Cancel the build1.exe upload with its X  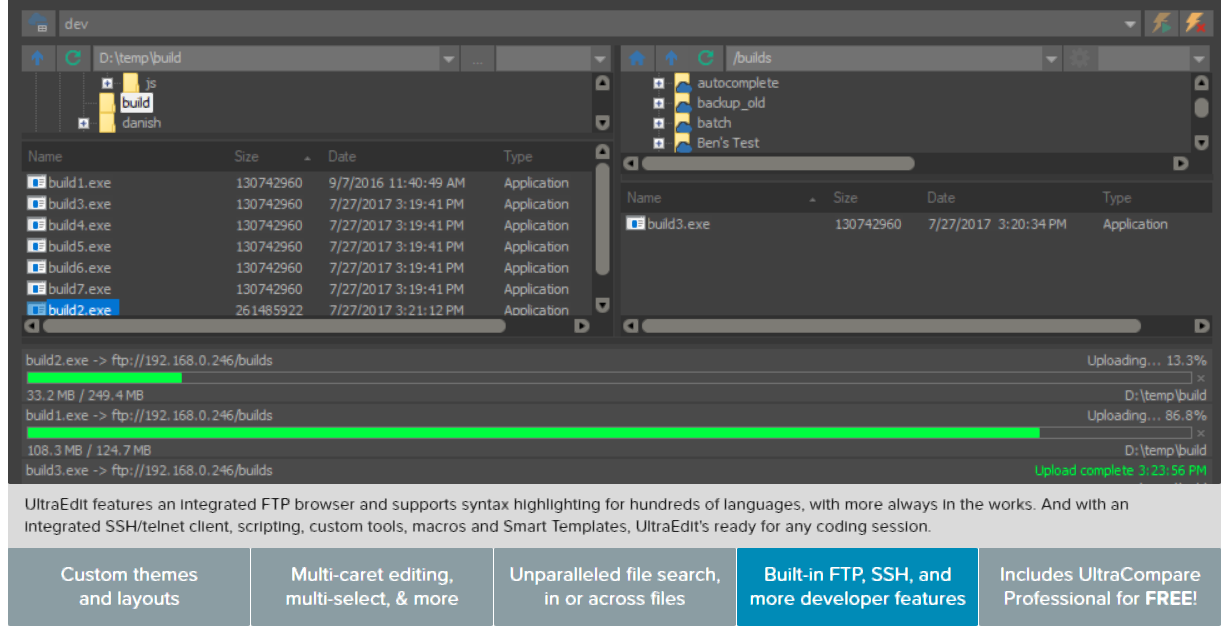[x=1201, y=433]
